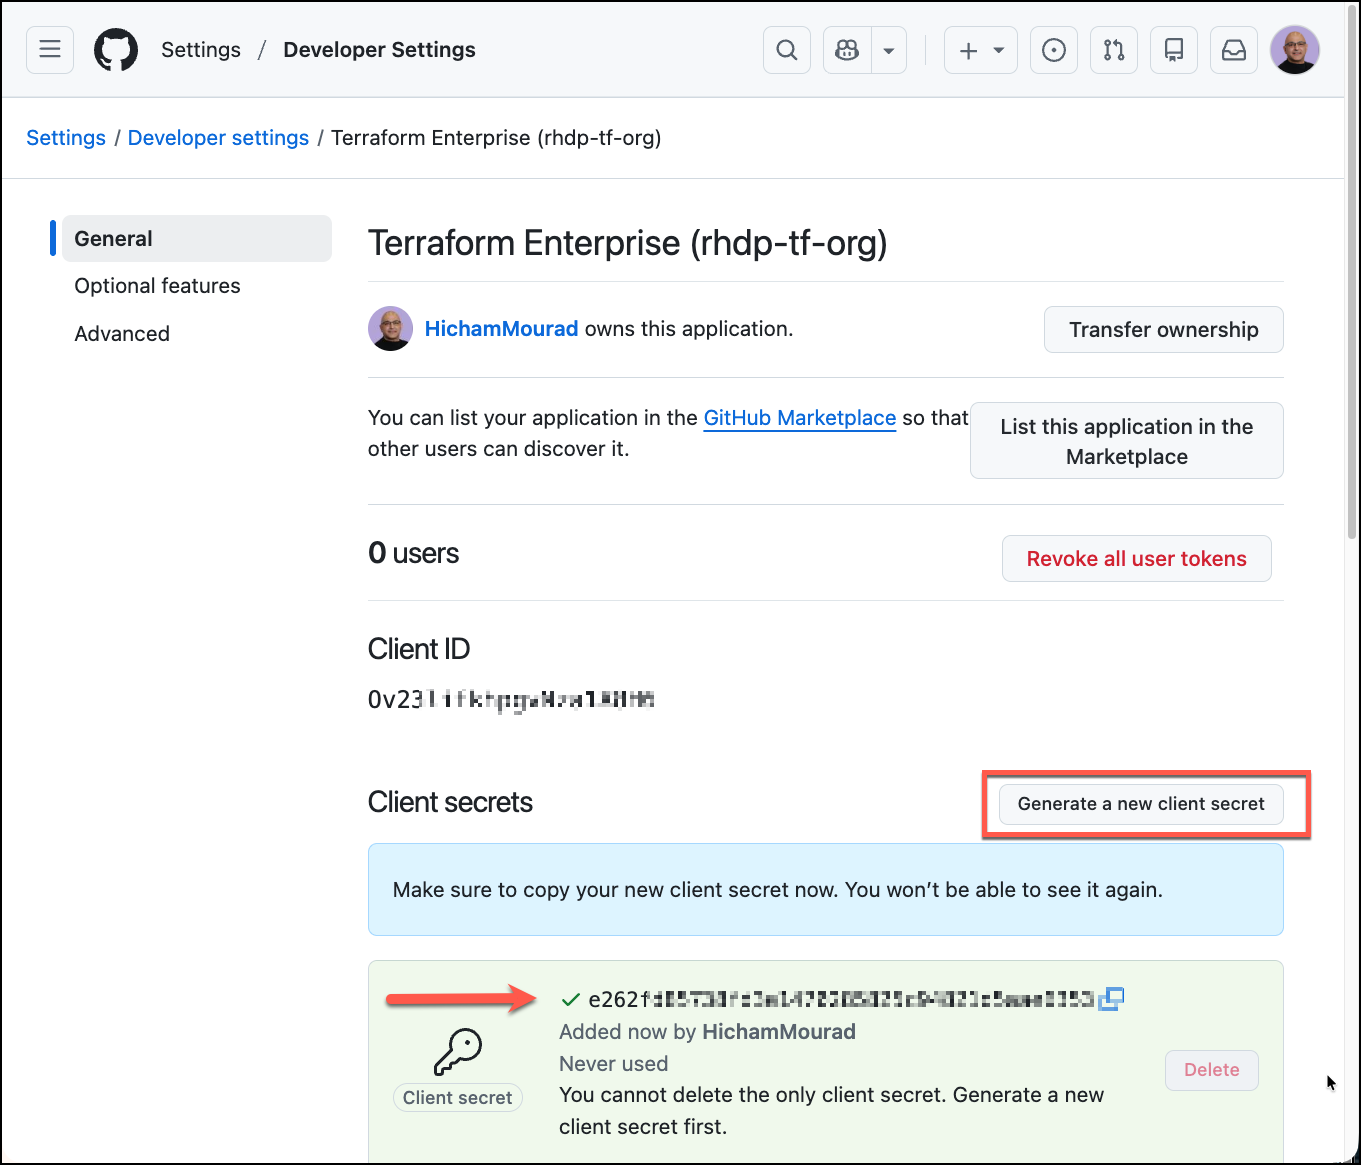Open the Issues icon in header

pyautogui.click(x=1054, y=50)
